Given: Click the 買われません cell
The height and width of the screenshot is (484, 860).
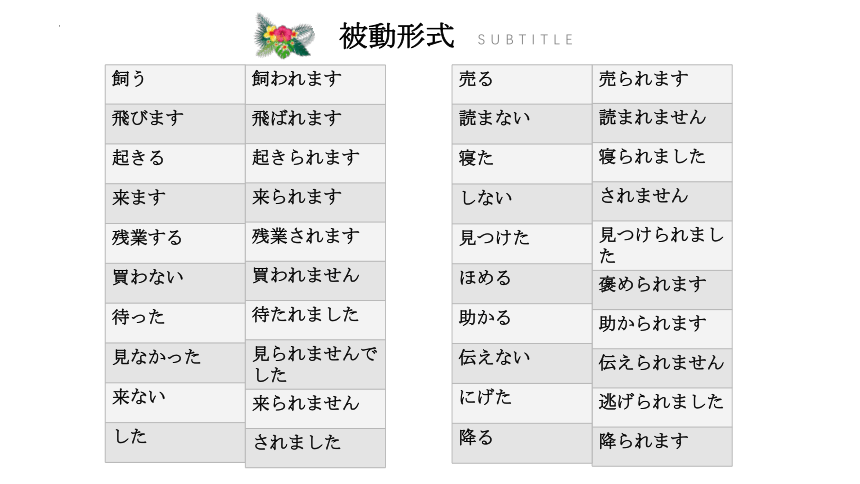Looking at the screenshot, I should pyautogui.click(x=315, y=281).
